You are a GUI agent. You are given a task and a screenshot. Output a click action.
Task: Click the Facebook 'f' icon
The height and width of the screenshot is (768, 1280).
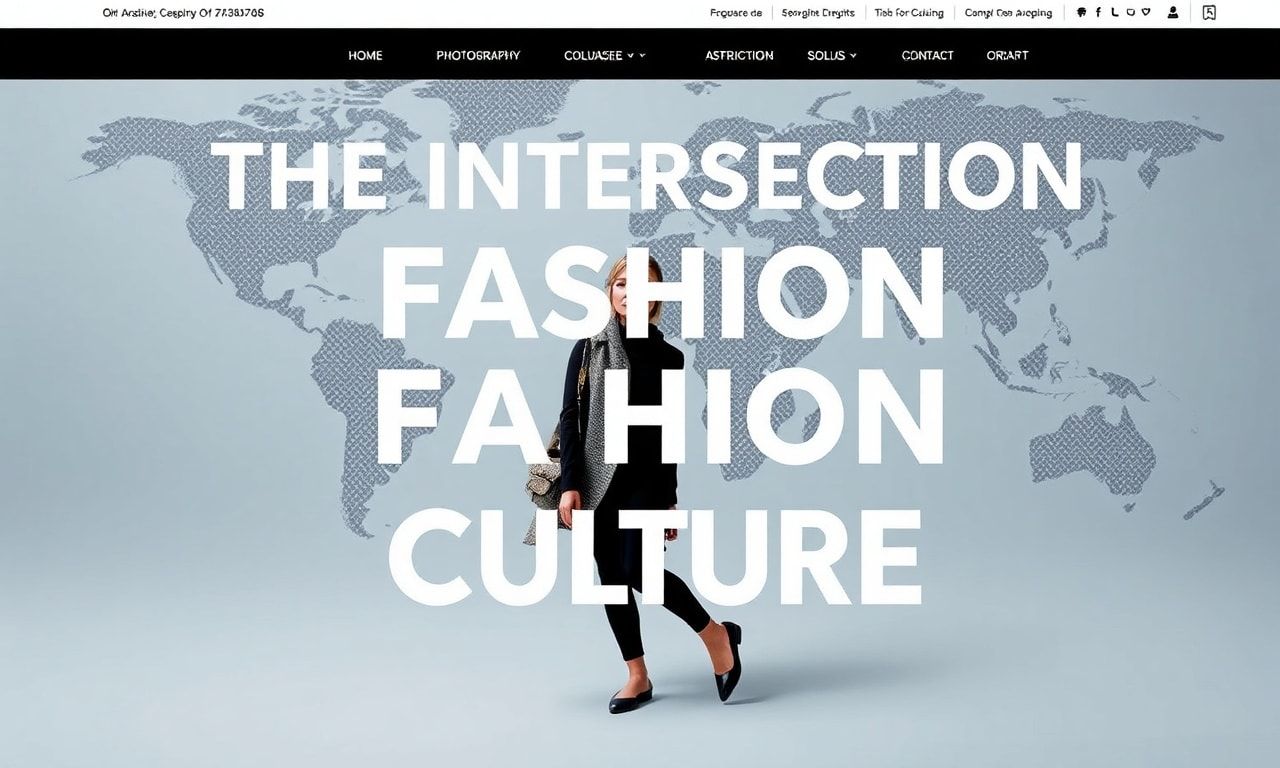coord(1098,13)
